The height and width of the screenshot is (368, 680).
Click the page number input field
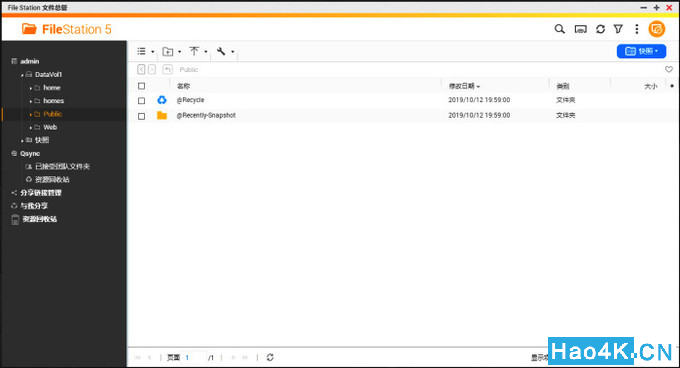coord(193,358)
